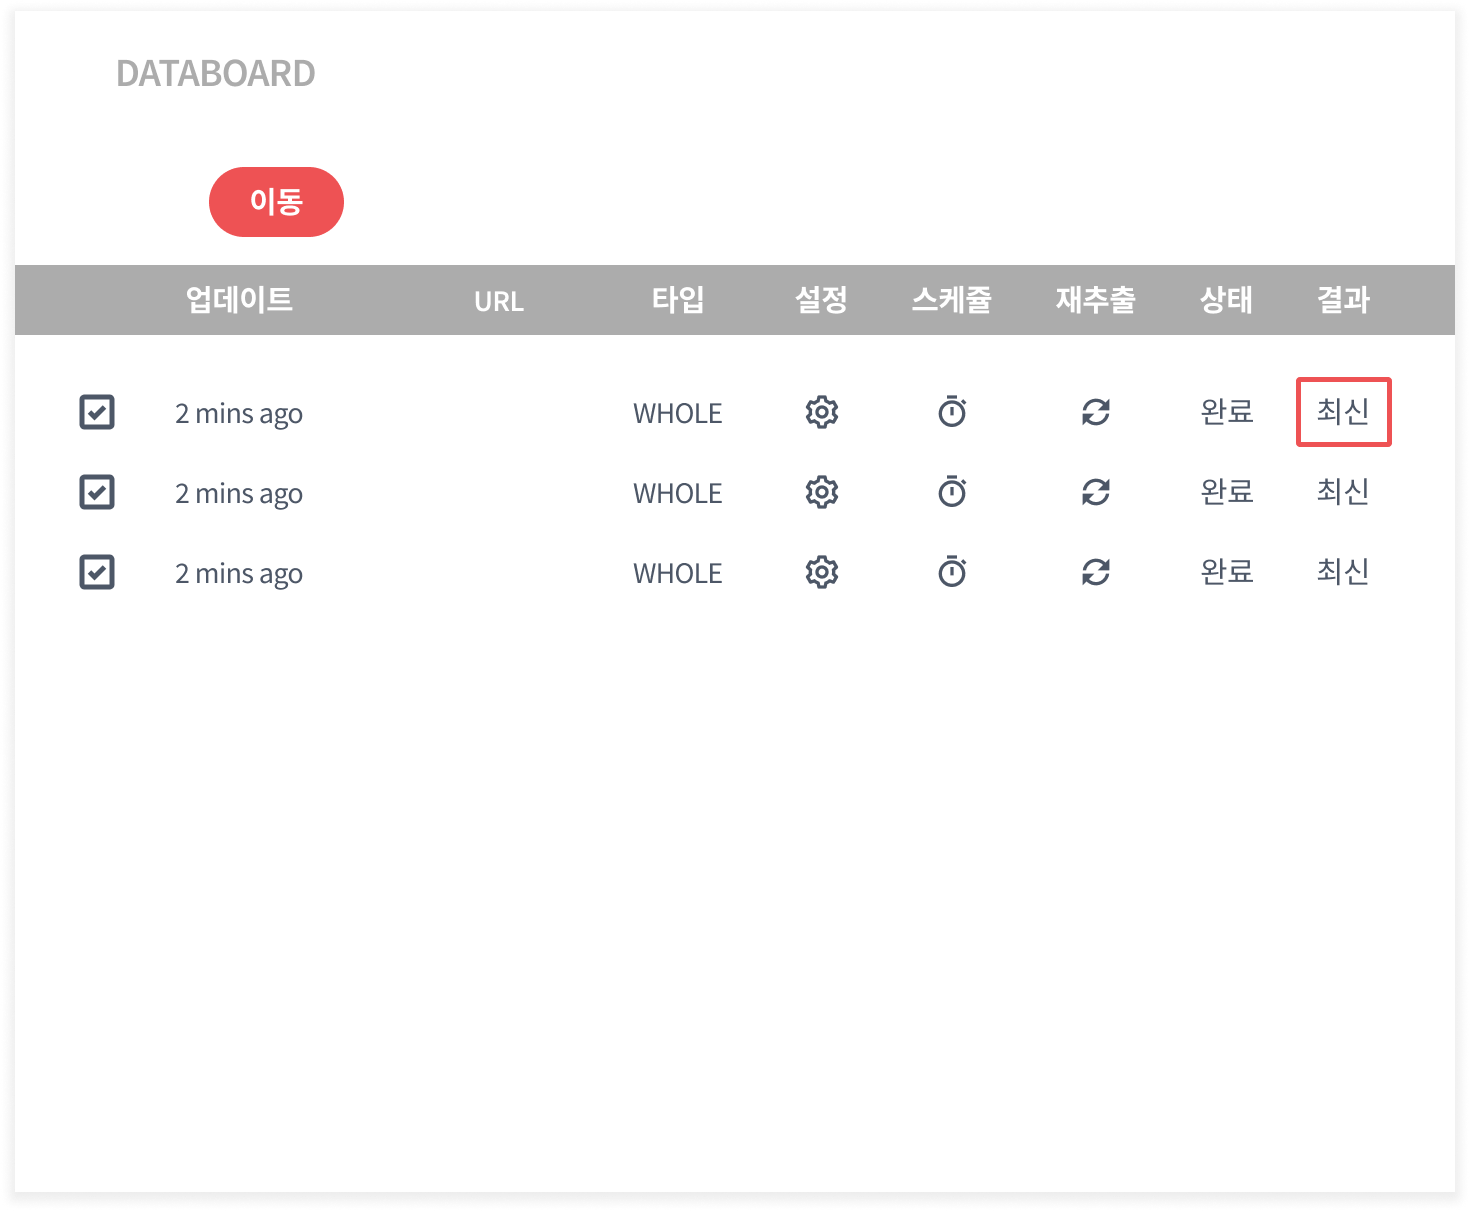Click the re-extract refresh icon in third row

point(1096,572)
